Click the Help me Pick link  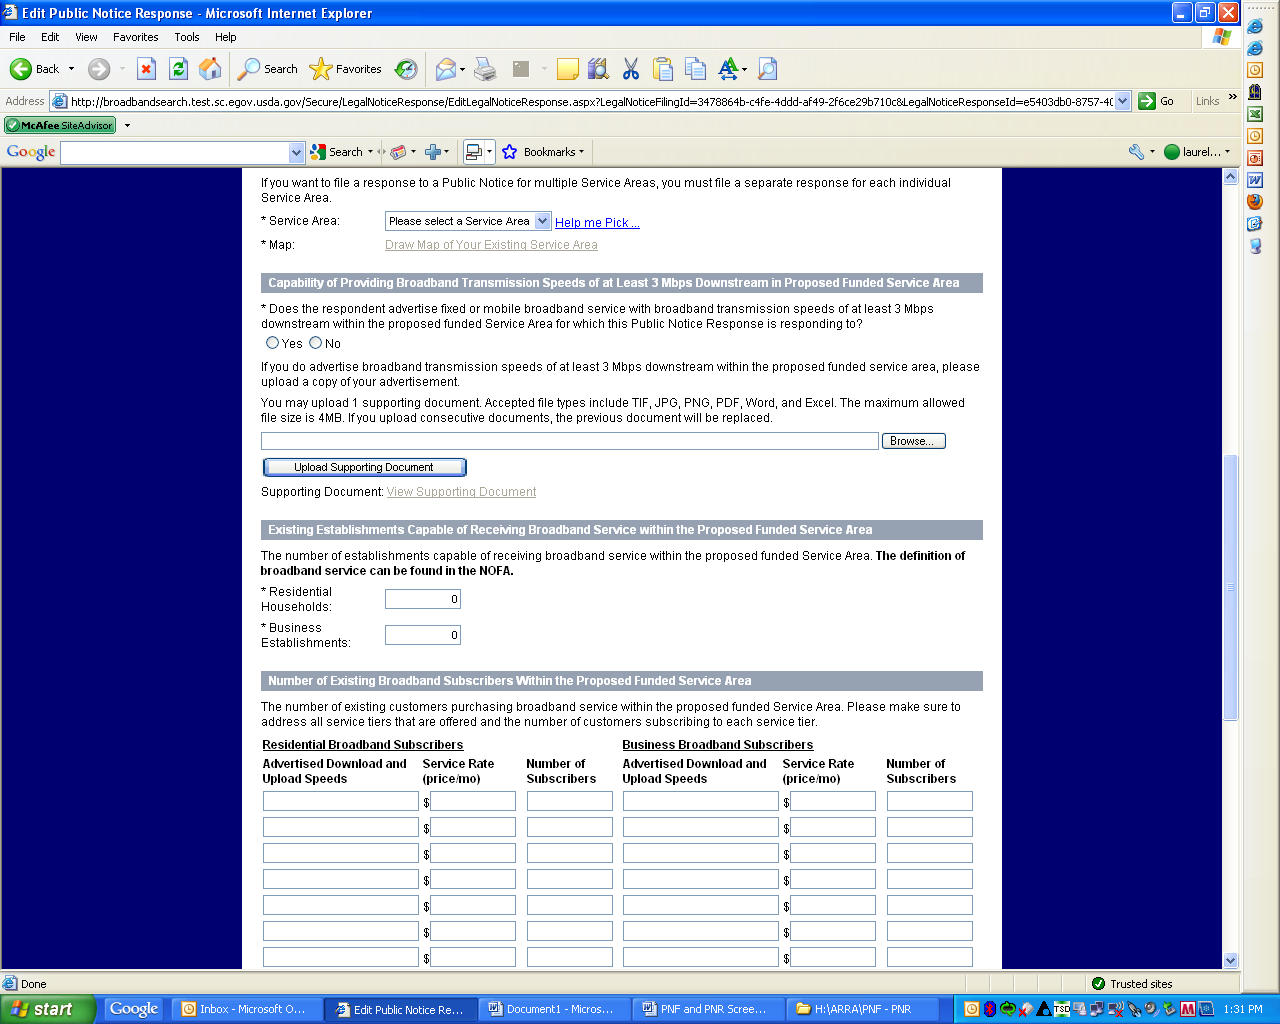pyautogui.click(x=597, y=223)
